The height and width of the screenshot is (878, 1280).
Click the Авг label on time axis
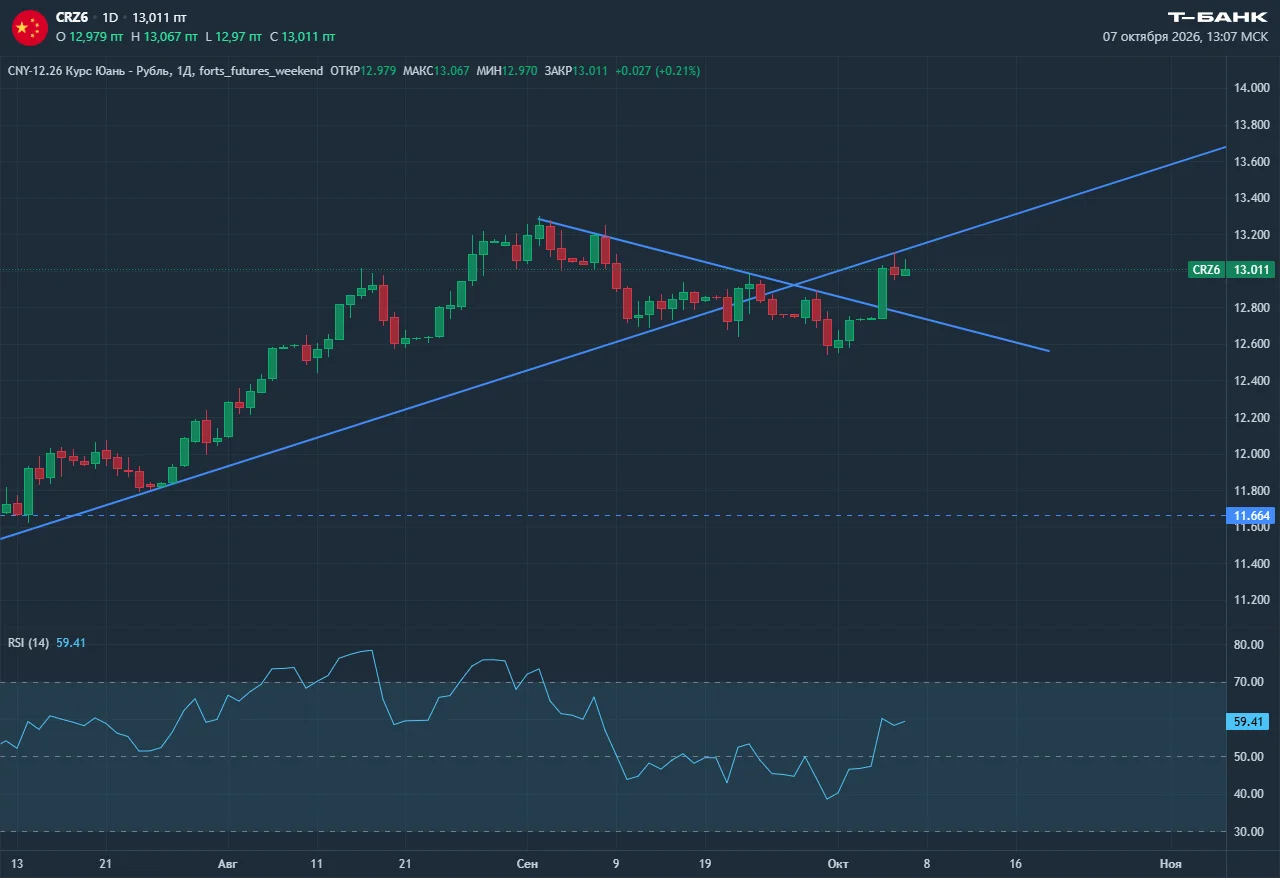pos(228,863)
